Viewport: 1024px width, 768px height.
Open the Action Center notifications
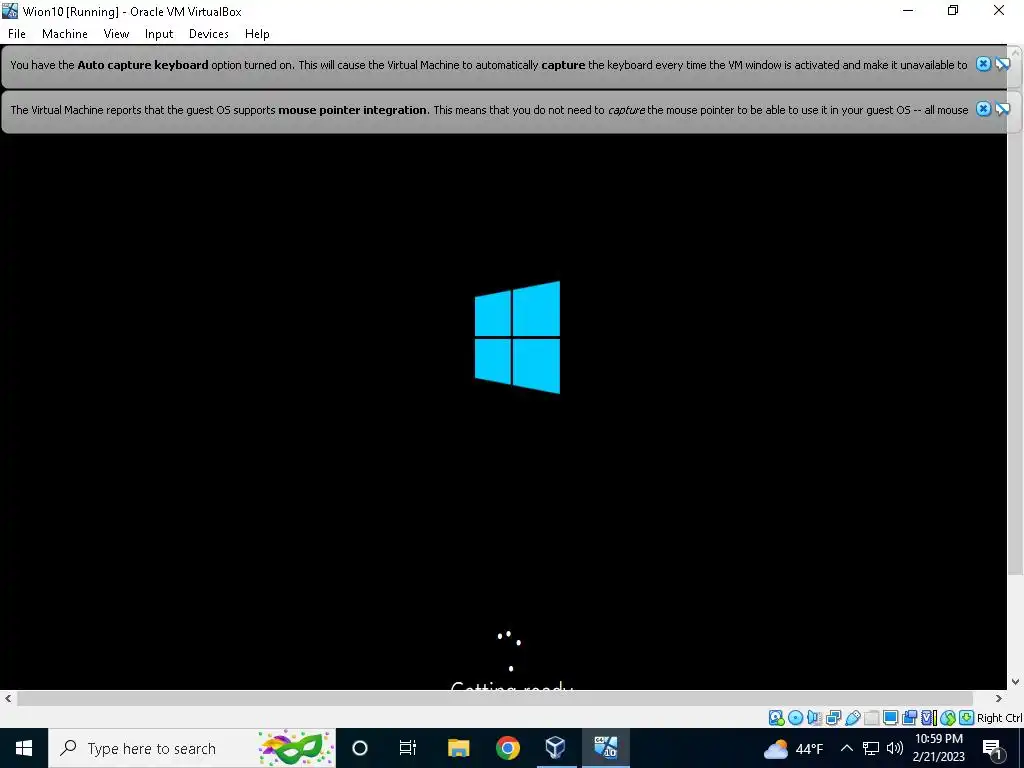pos(993,749)
